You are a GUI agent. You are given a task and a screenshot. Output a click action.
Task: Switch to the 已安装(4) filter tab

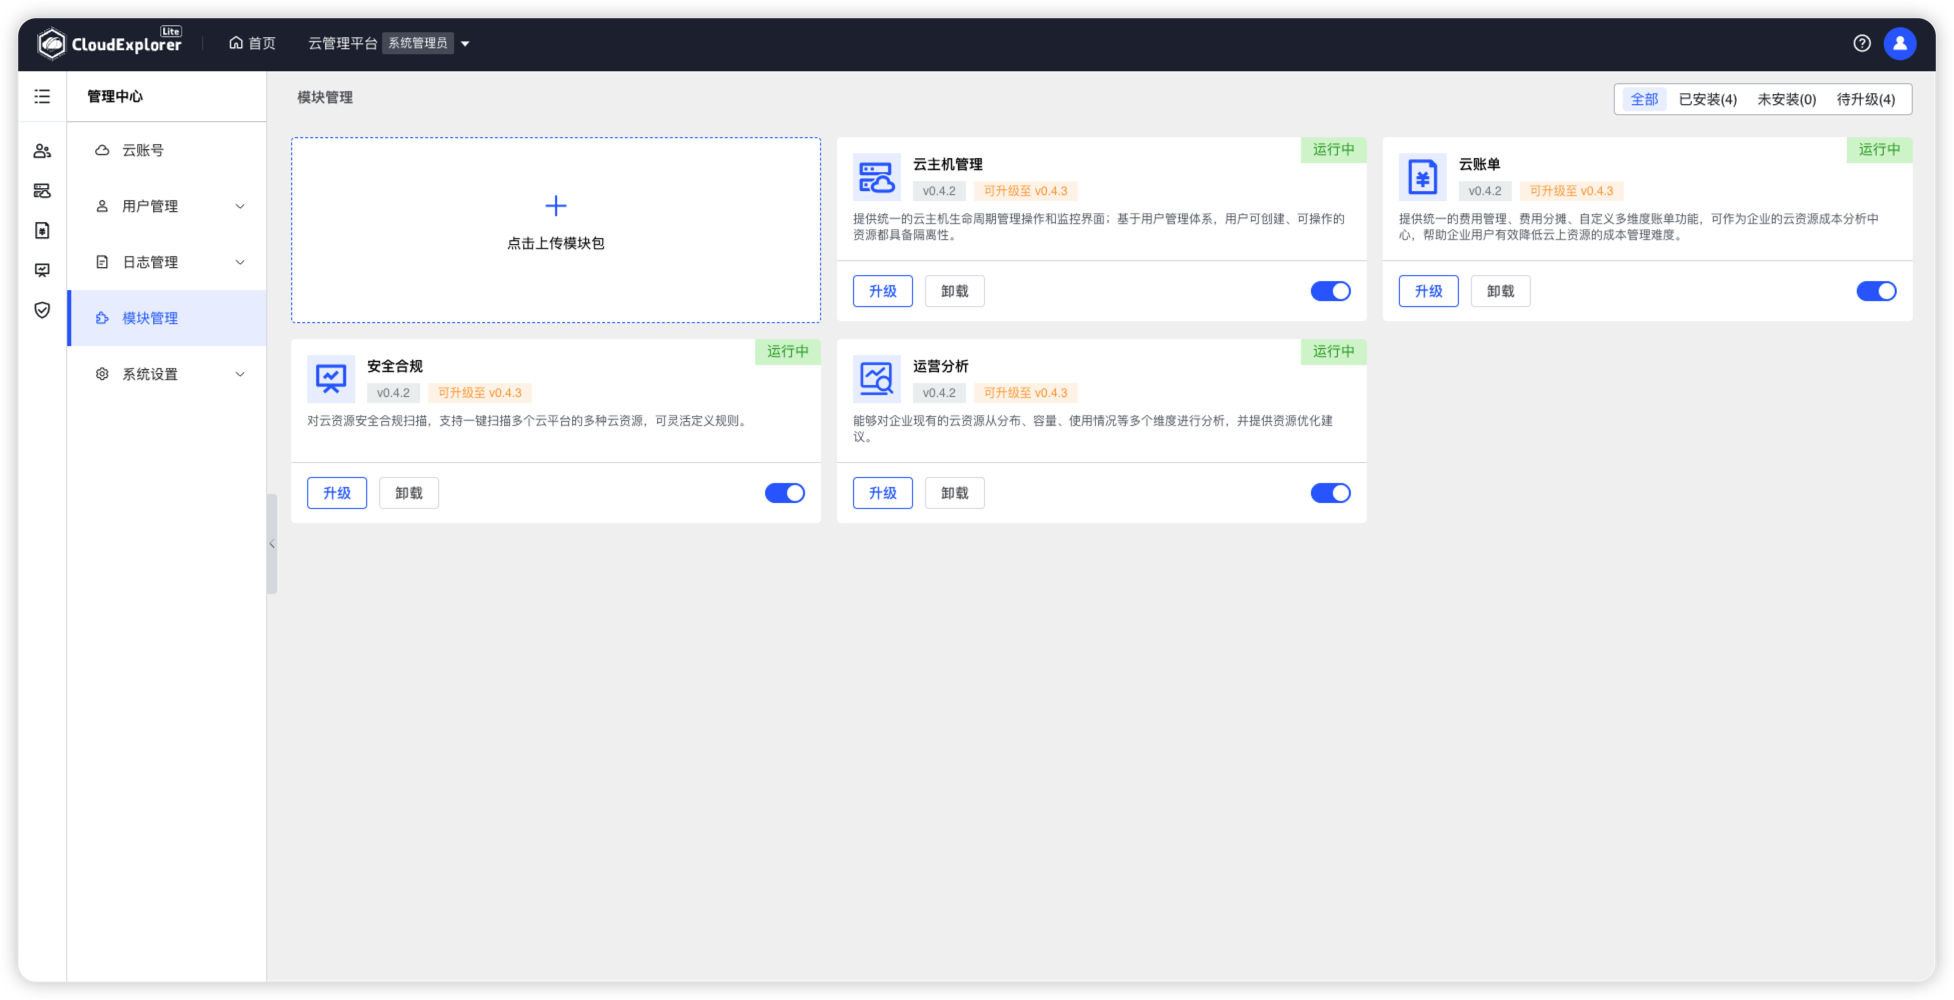point(1707,99)
